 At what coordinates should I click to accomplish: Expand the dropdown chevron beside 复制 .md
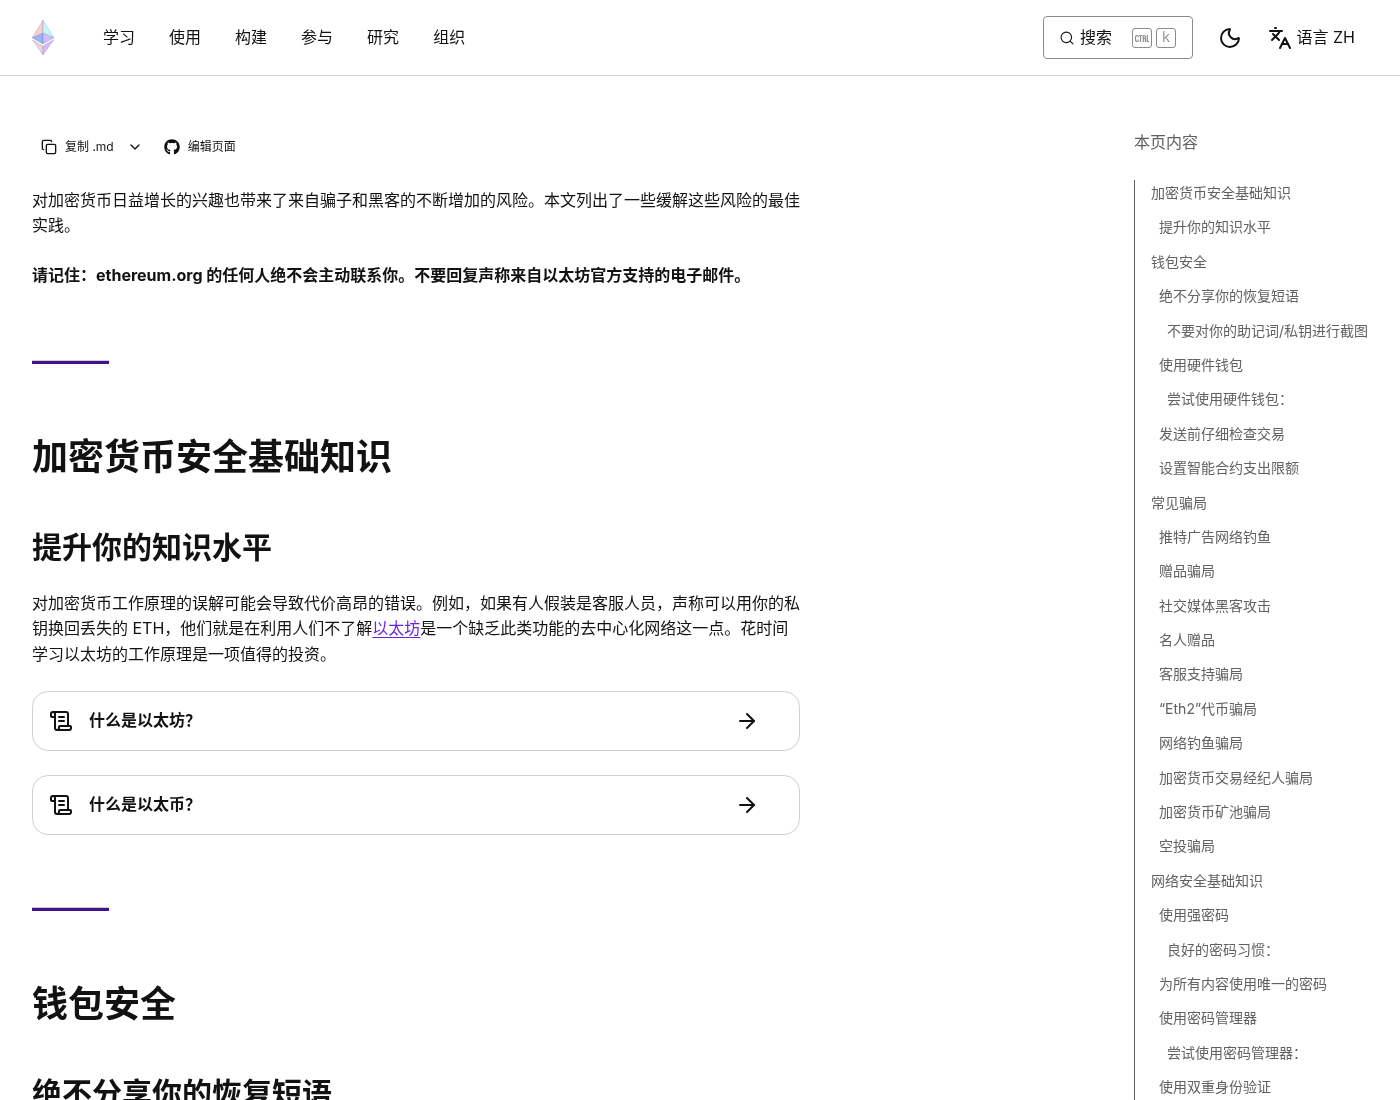pos(135,147)
